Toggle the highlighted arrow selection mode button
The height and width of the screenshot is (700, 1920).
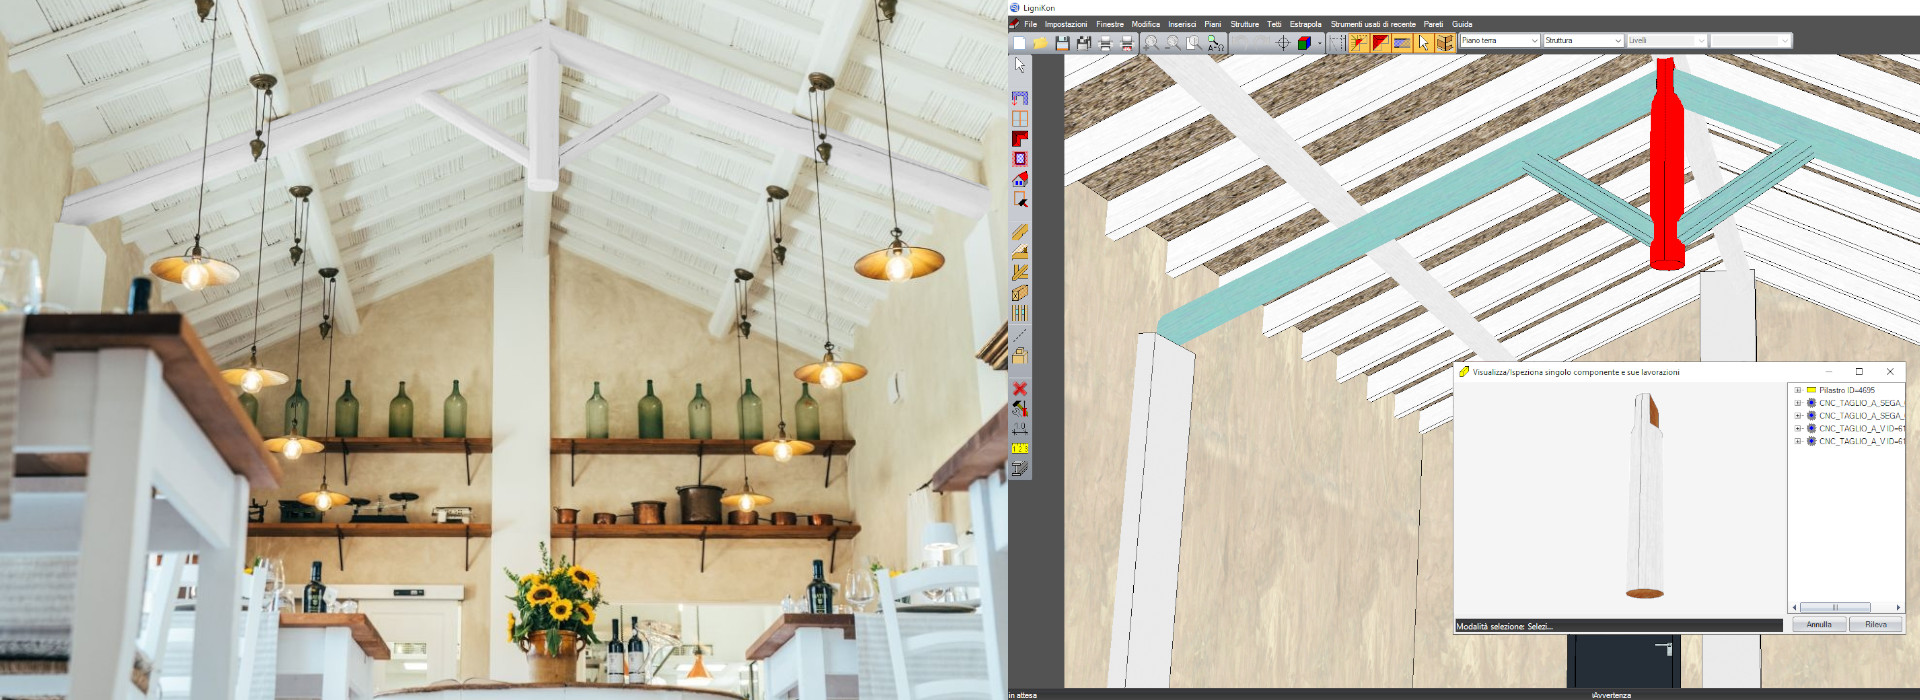(x=1423, y=43)
